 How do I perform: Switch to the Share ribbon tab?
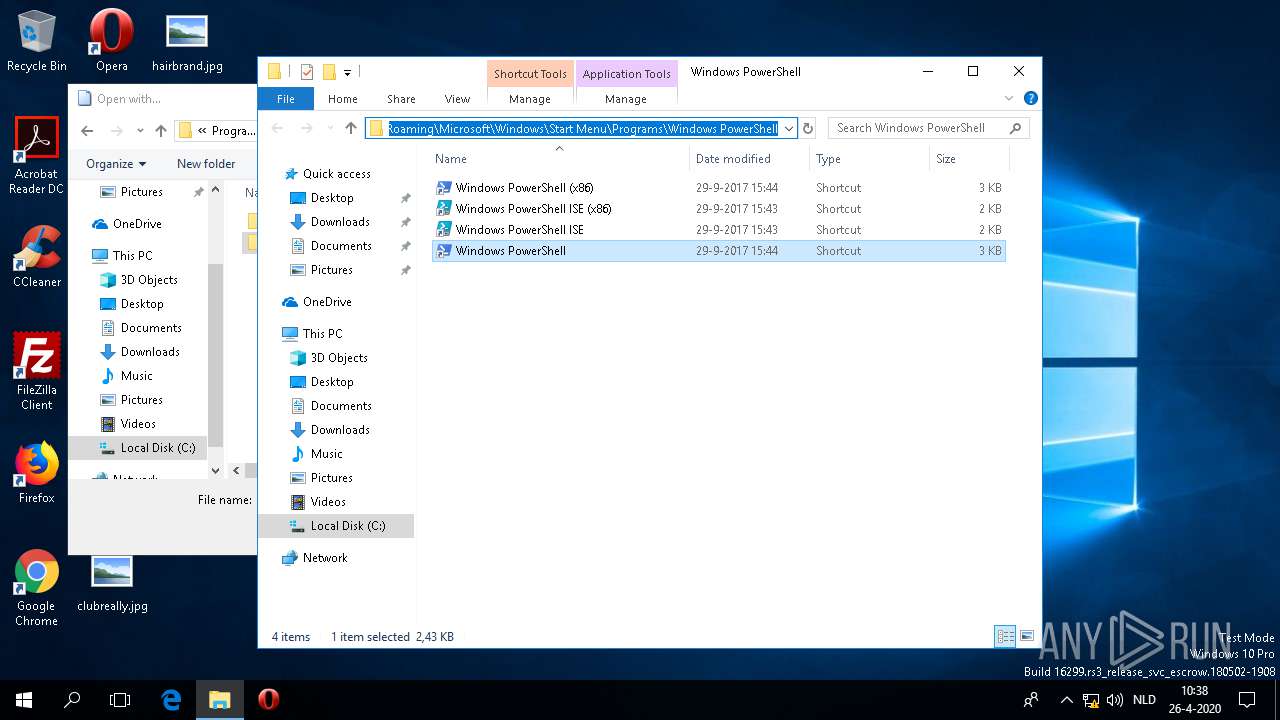[x=401, y=99]
